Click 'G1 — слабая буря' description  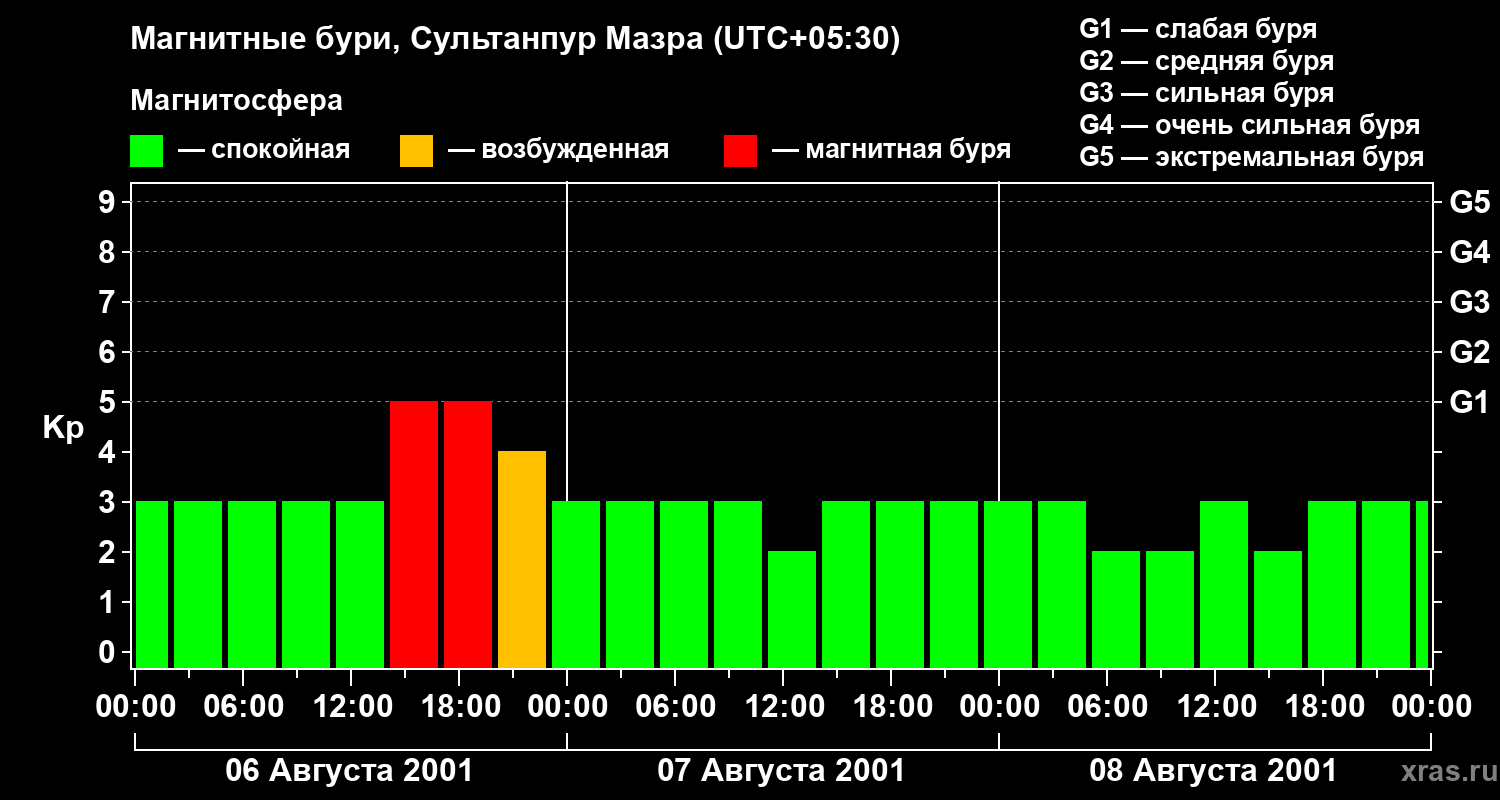(x=1198, y=29)
